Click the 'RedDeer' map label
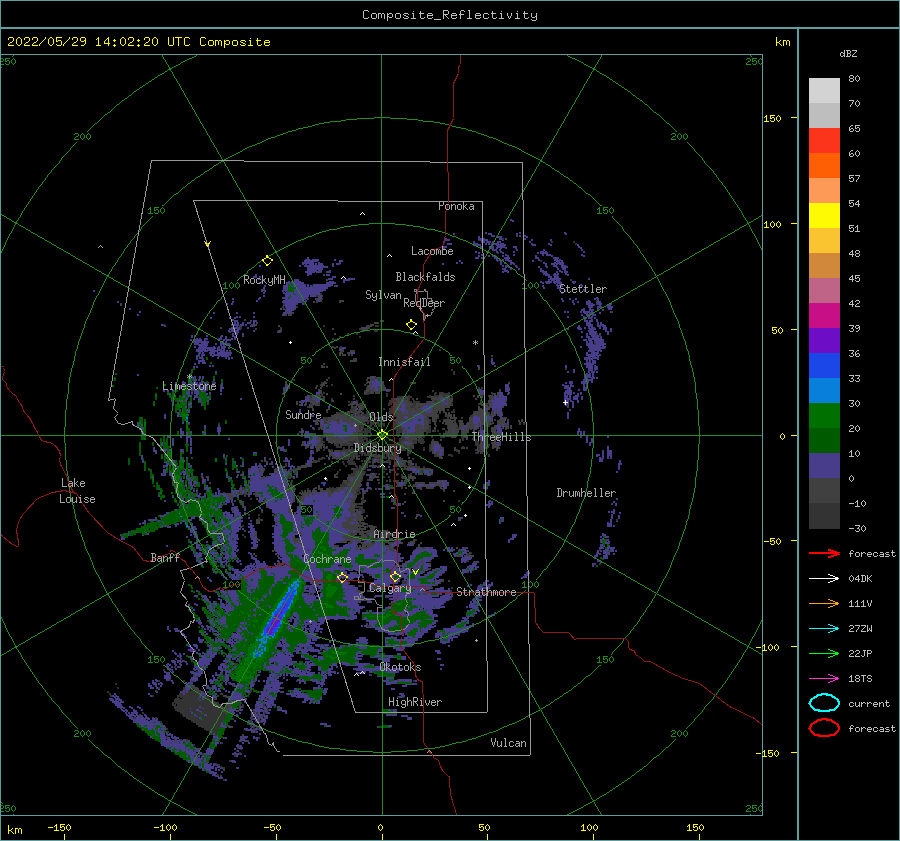Screen dimensions: 900x841 [x=424, y=303]
